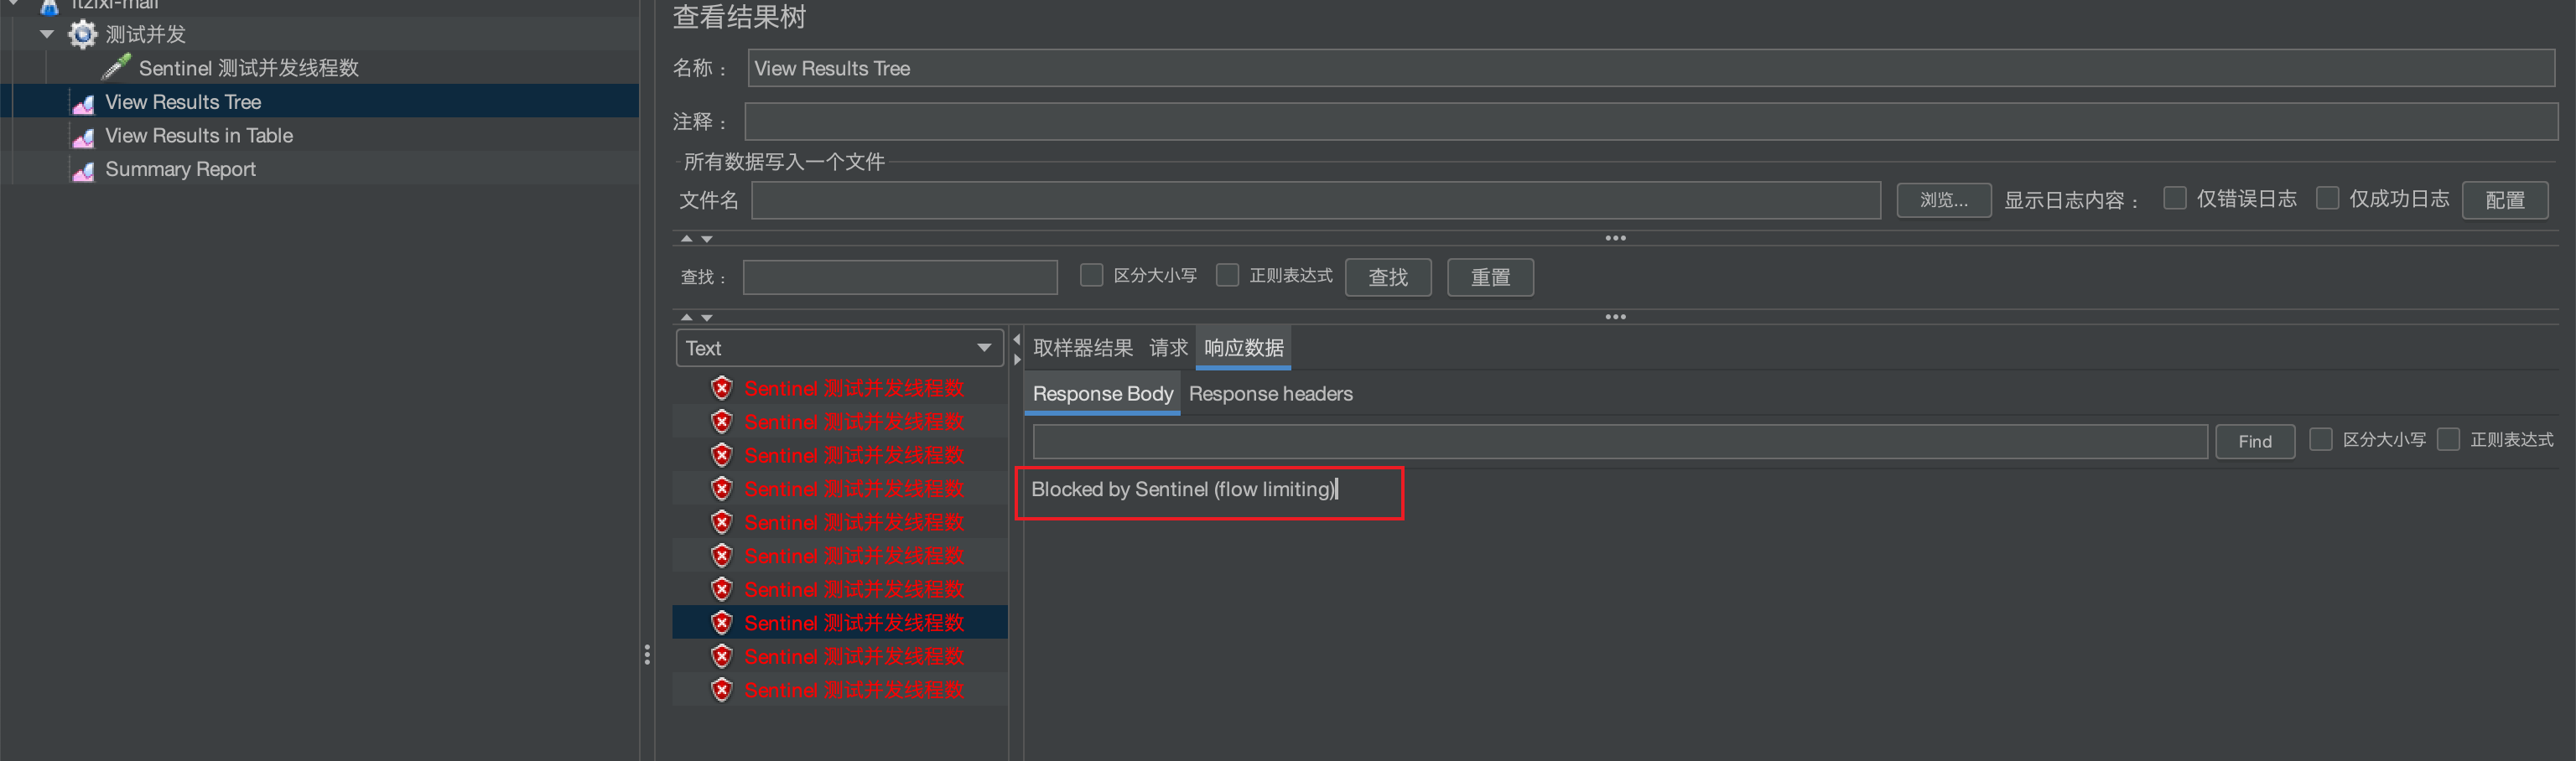This screenshot has width=2576, height=761.
Task: Expand the results list with the right arrow
Action: (1017, 359)
